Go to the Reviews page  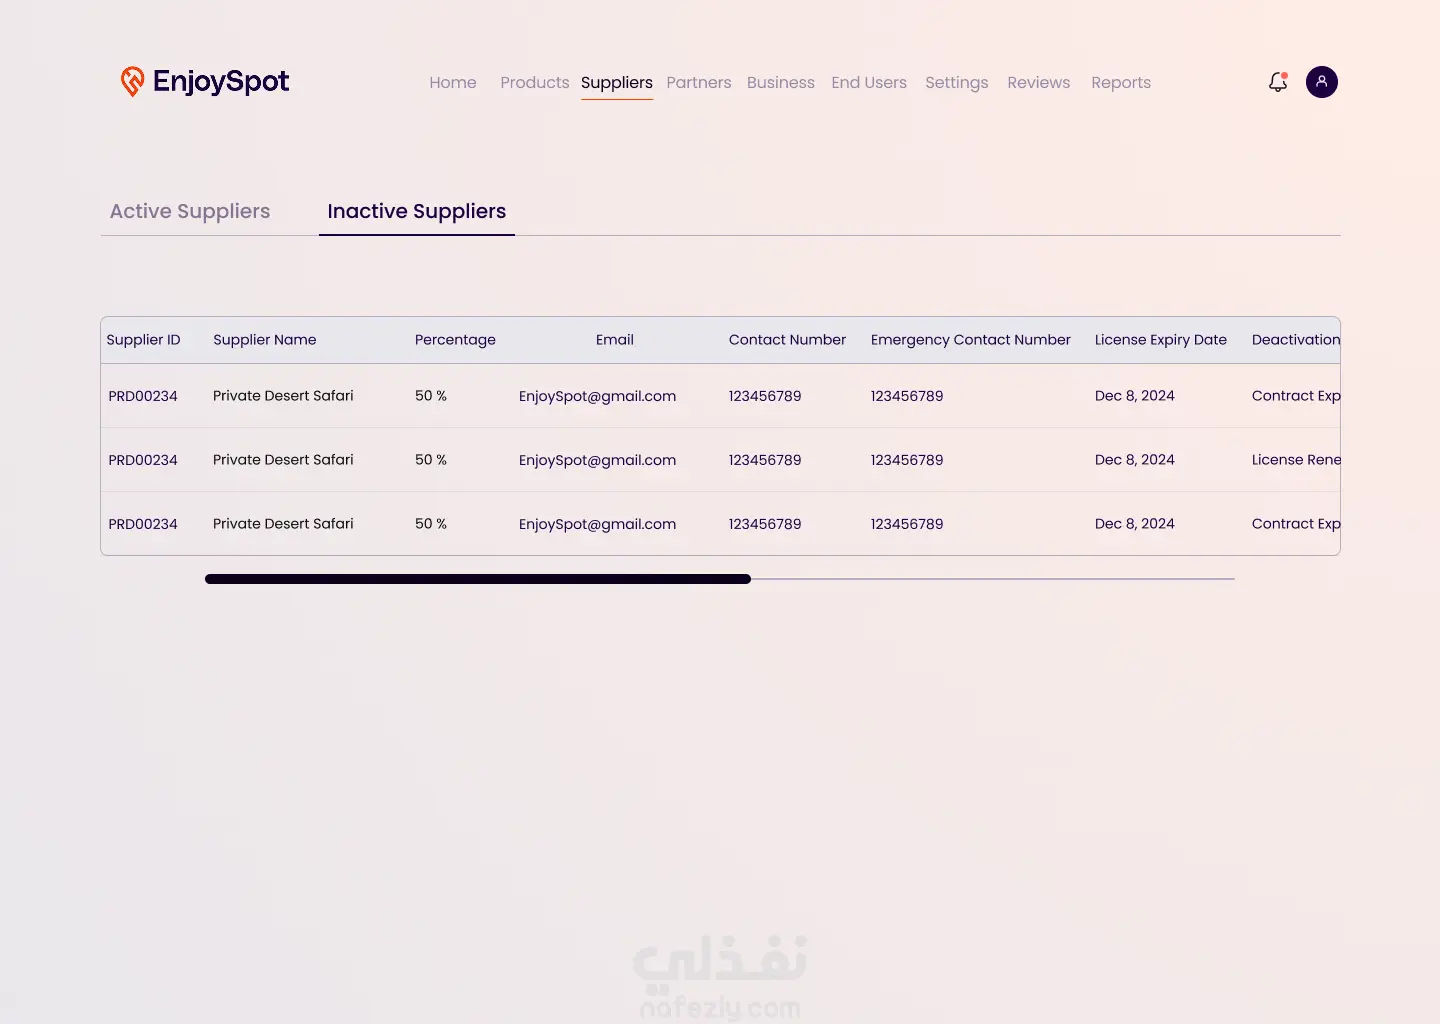coord(1039,83)
